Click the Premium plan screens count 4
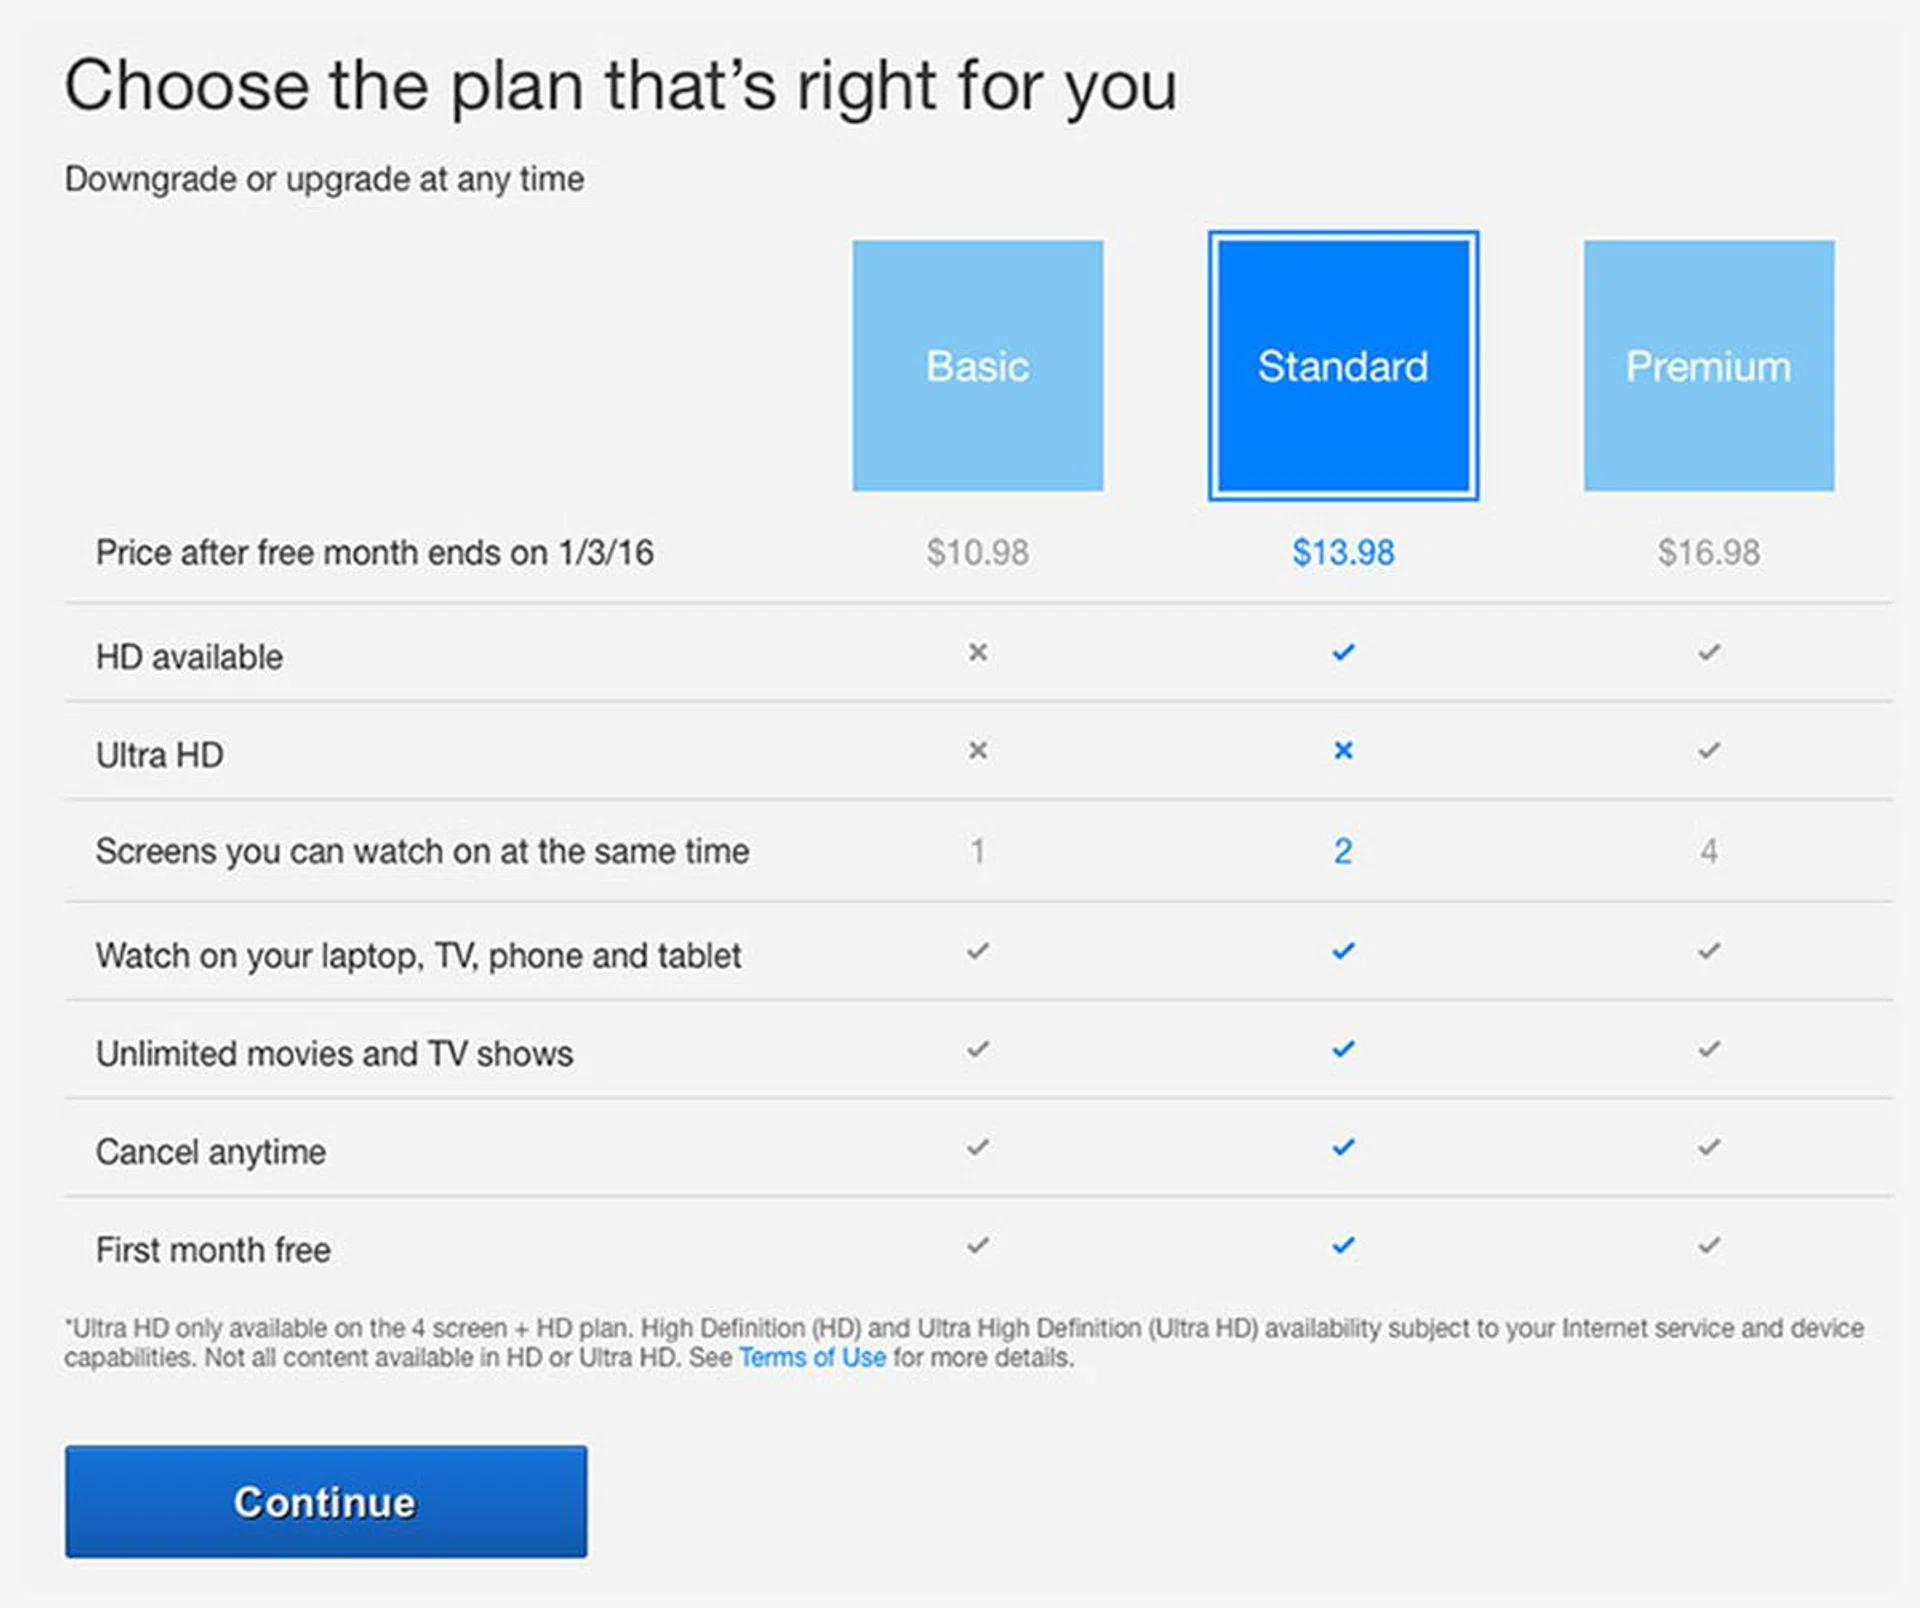1920x1608 pixels. (1709, 851)
